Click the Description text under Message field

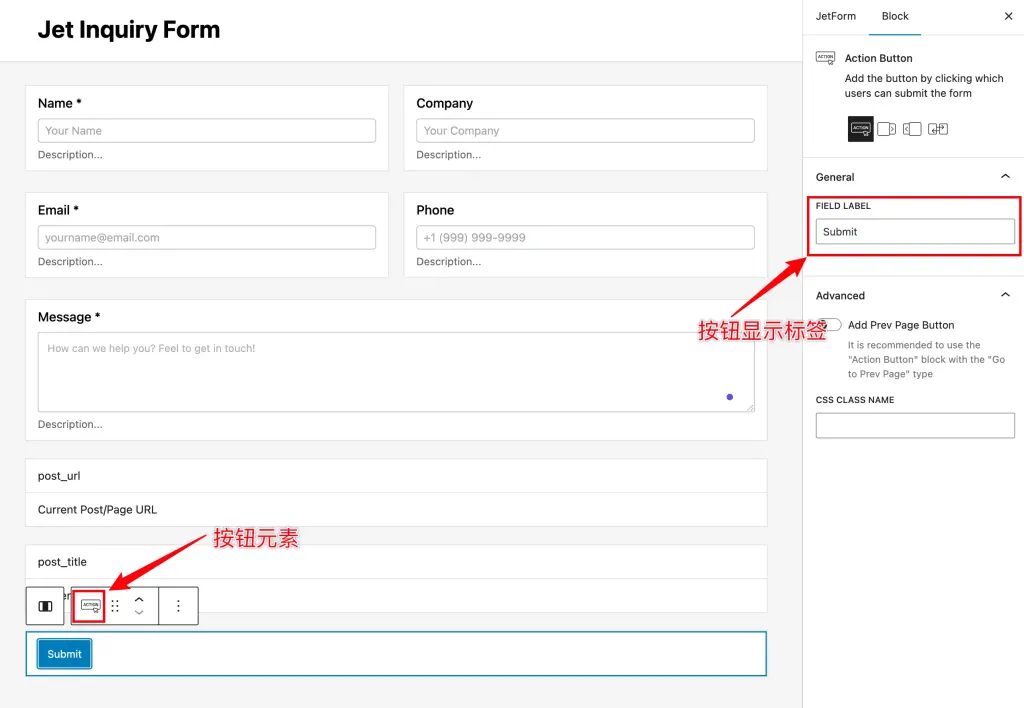point(70,425)
